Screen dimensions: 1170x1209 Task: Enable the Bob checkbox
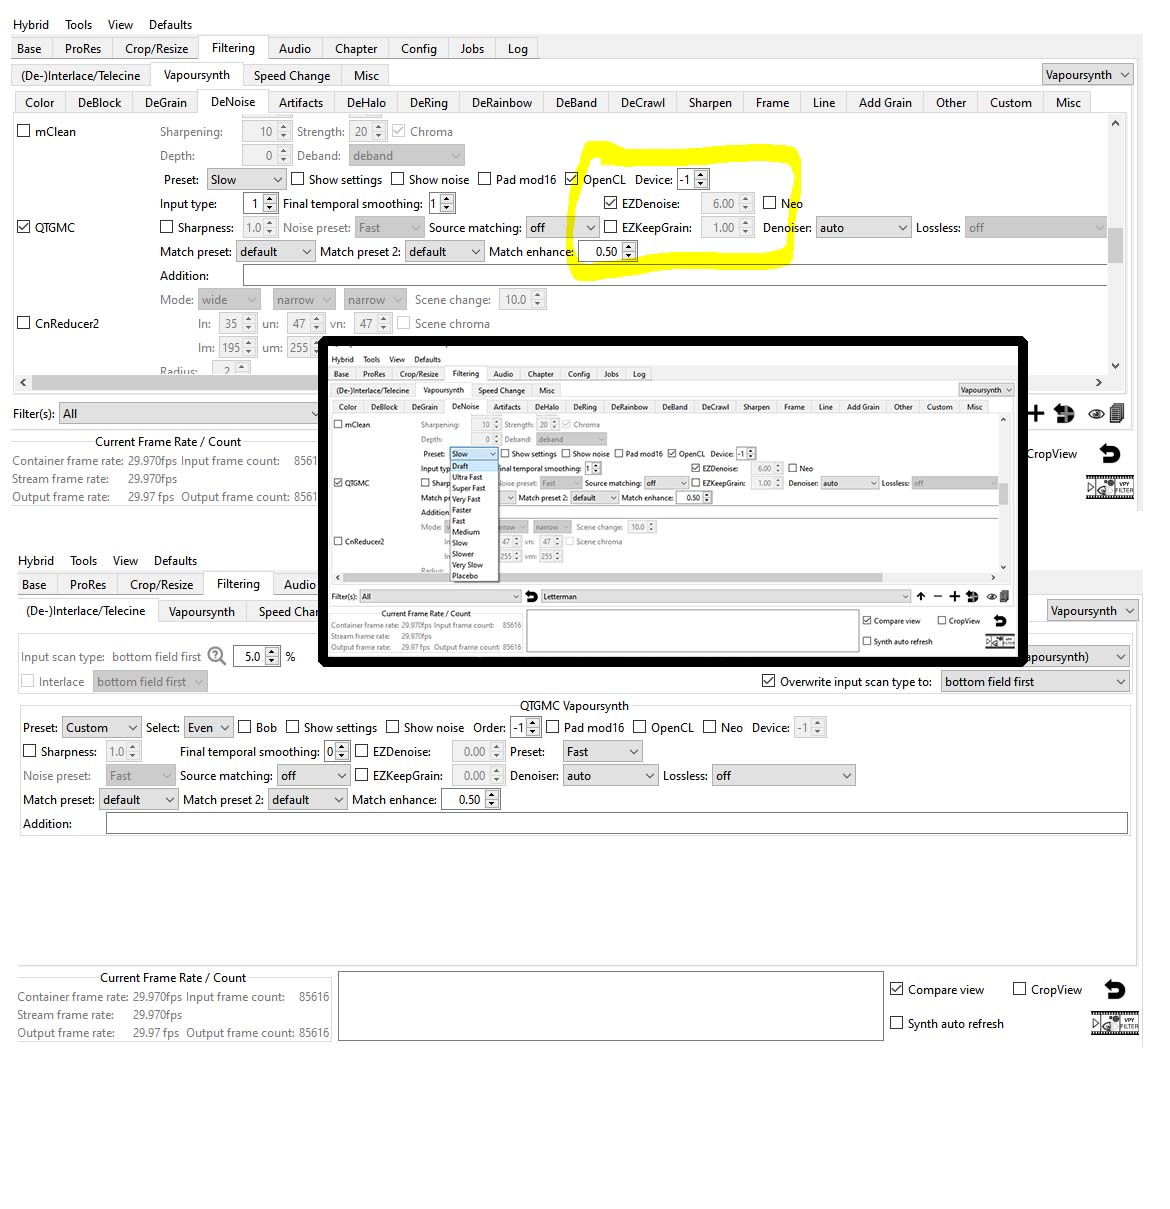[x=245, y=727]
